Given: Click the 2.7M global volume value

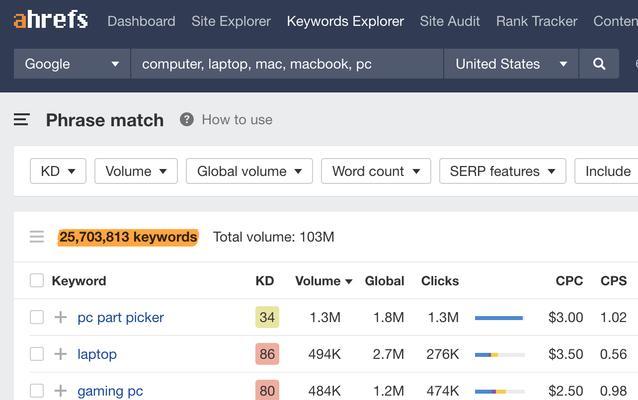Looking at the screenshot, I should tap(388, 354).
